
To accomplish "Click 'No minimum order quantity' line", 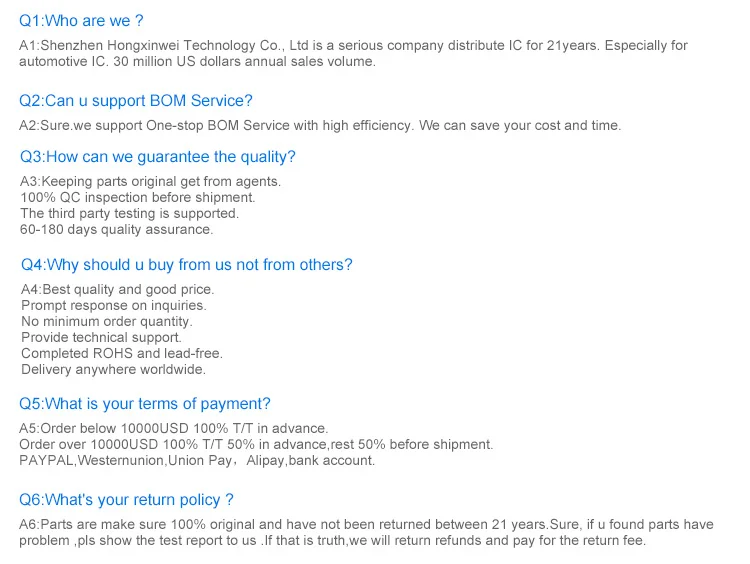I will coord(107,322).
